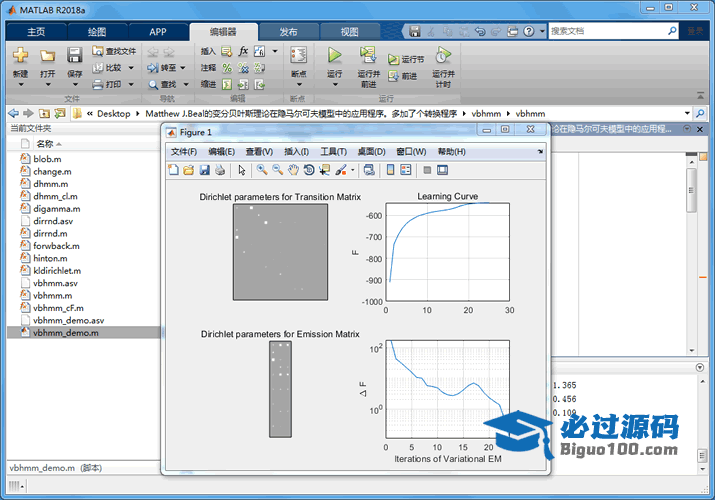Click the Save Figure icon in Figure 1 toolbar
This screenshot has width=715, height=500.
point(204,170)
